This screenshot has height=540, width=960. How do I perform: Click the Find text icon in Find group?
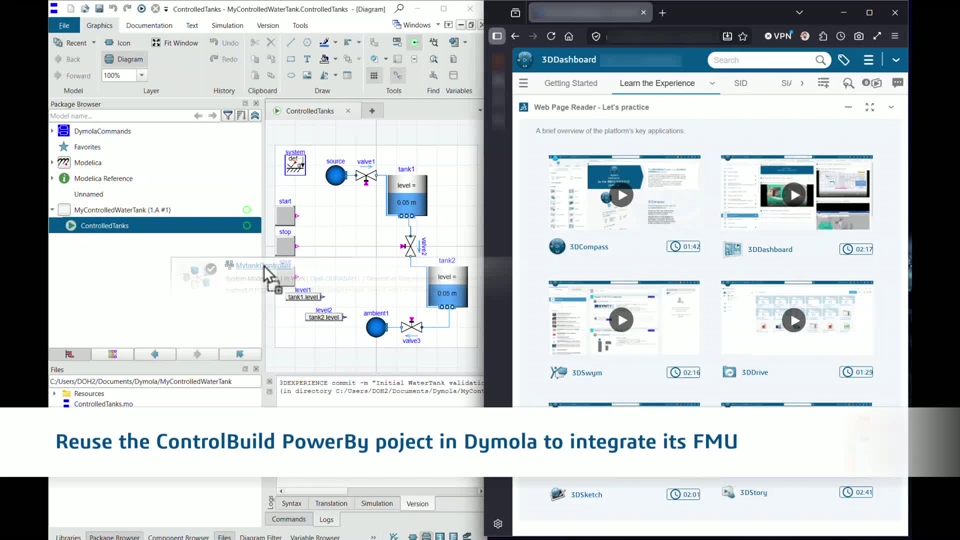point(433,42)
